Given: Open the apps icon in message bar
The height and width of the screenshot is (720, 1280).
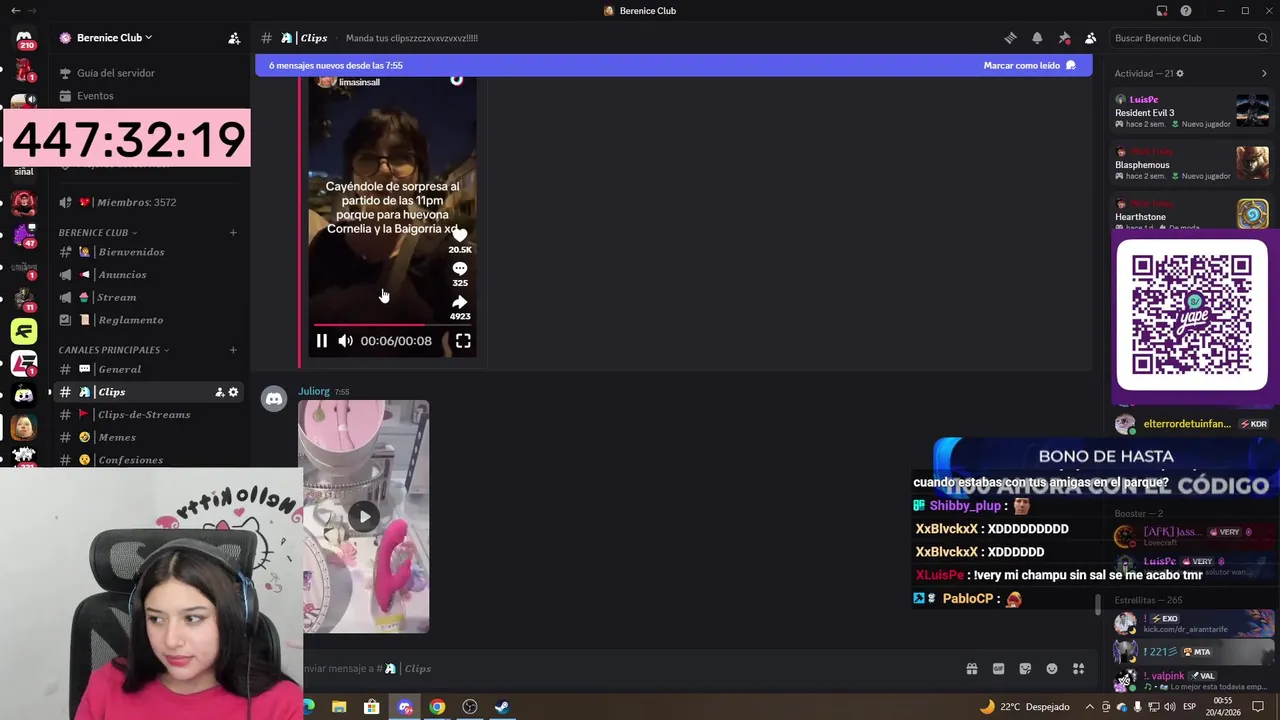Looking at the screenshot, I should click(x=1078, y=669).
